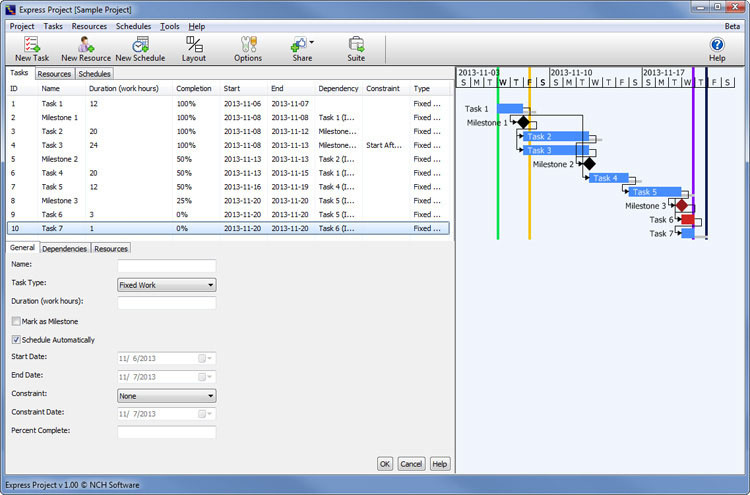Open the Layout toolbar icon
Image resolution: width=750 pixels, height=495 pixels.
click(194, 49)
